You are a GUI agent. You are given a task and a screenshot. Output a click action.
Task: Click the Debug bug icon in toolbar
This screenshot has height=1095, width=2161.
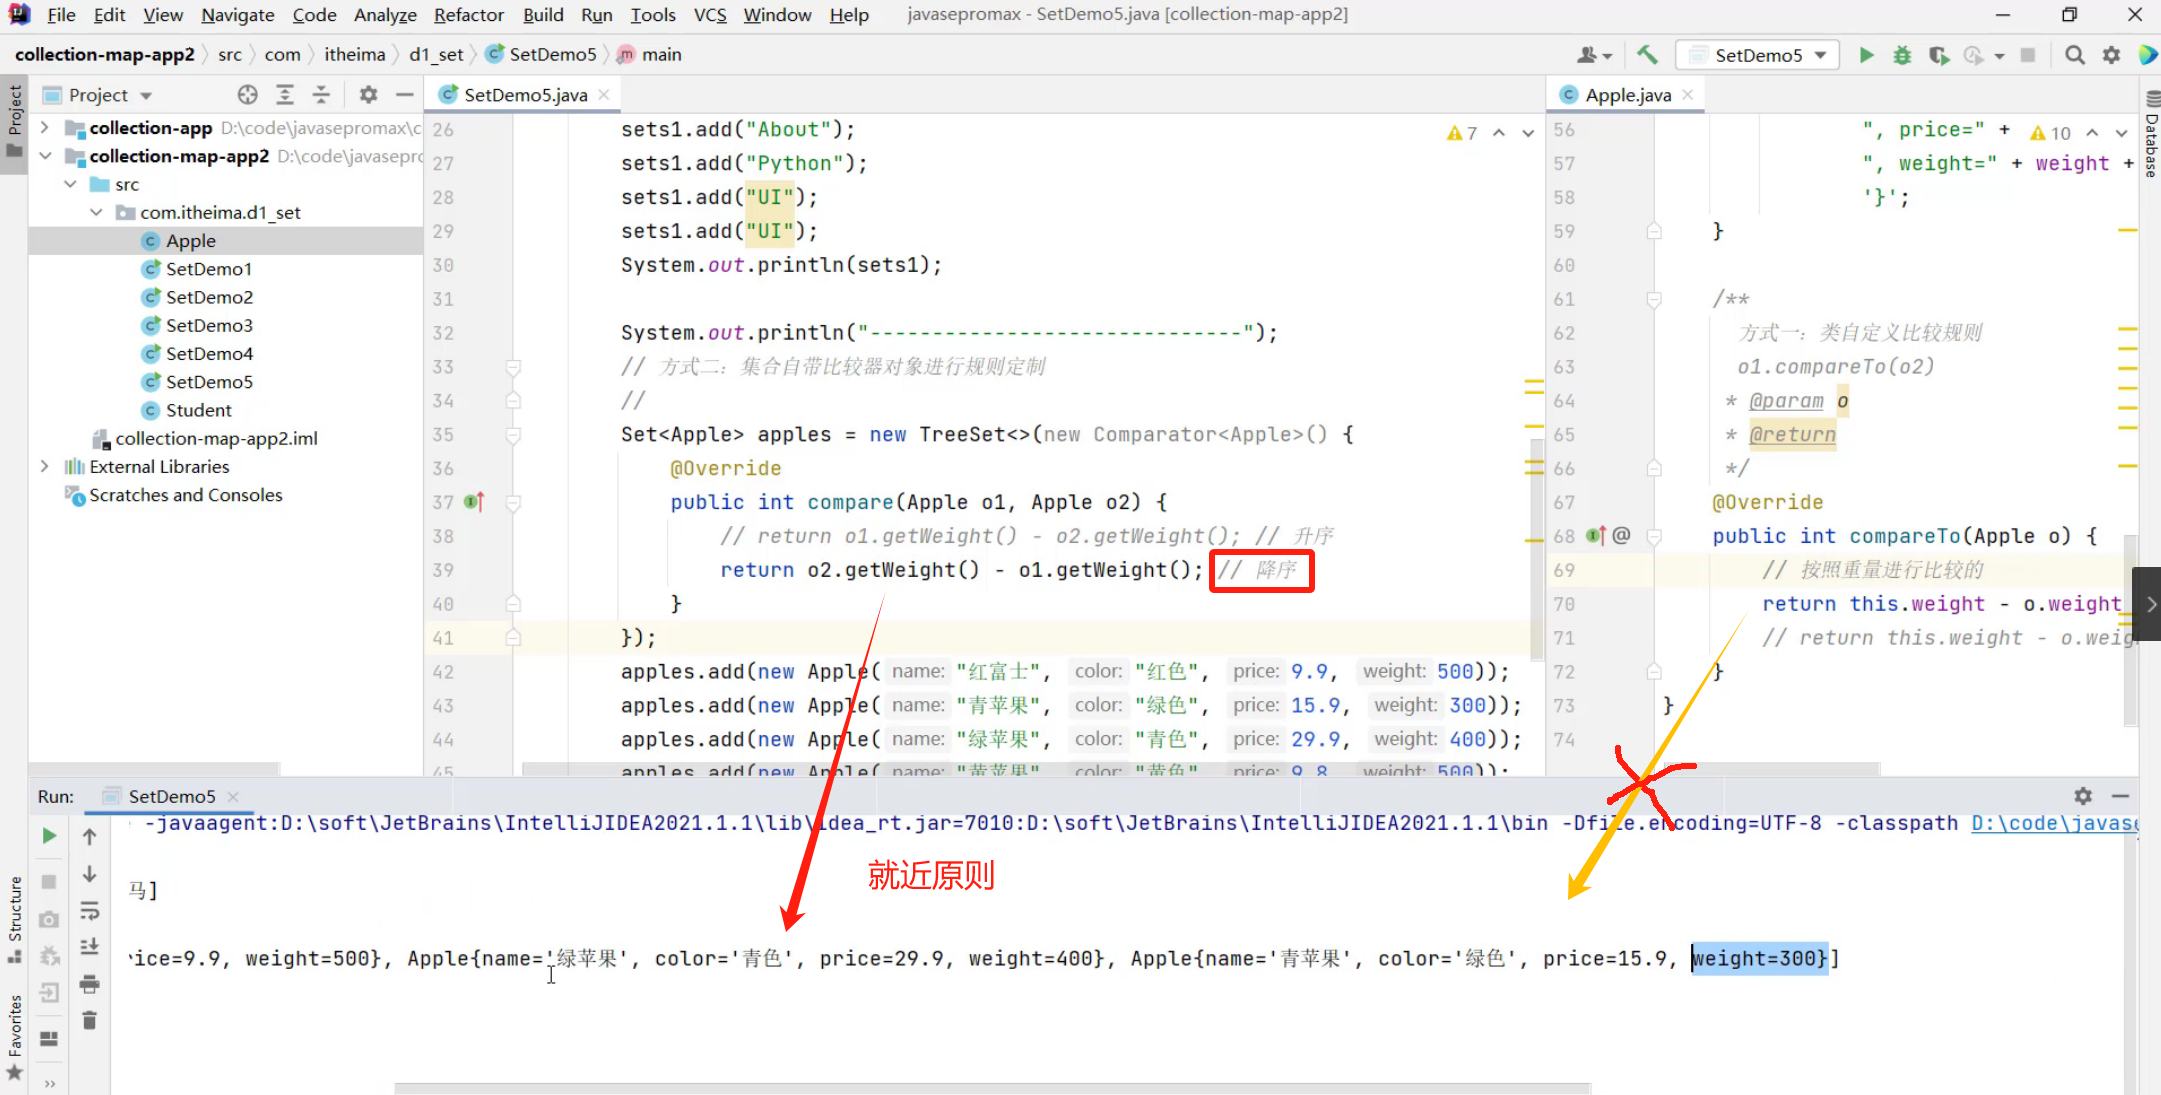coord(1902,55)
